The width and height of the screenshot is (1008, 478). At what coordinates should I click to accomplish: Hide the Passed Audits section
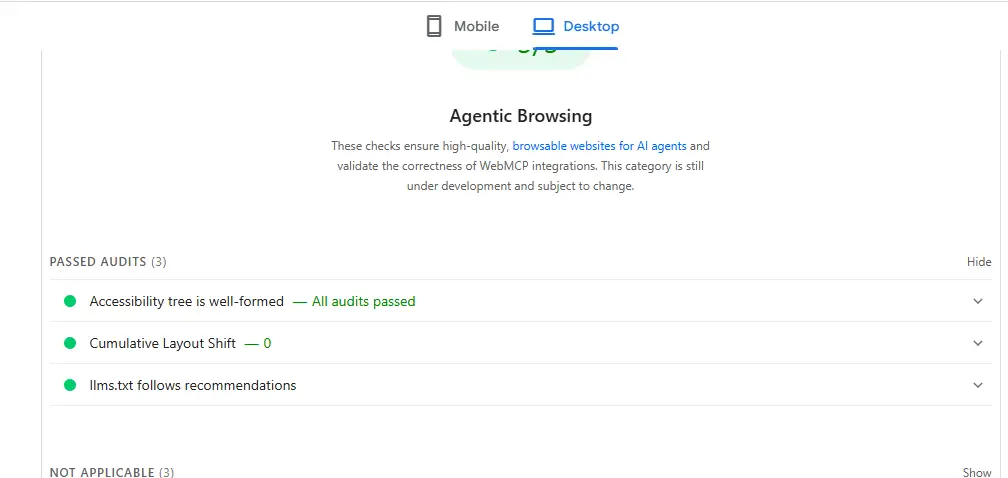pos(979,262)
